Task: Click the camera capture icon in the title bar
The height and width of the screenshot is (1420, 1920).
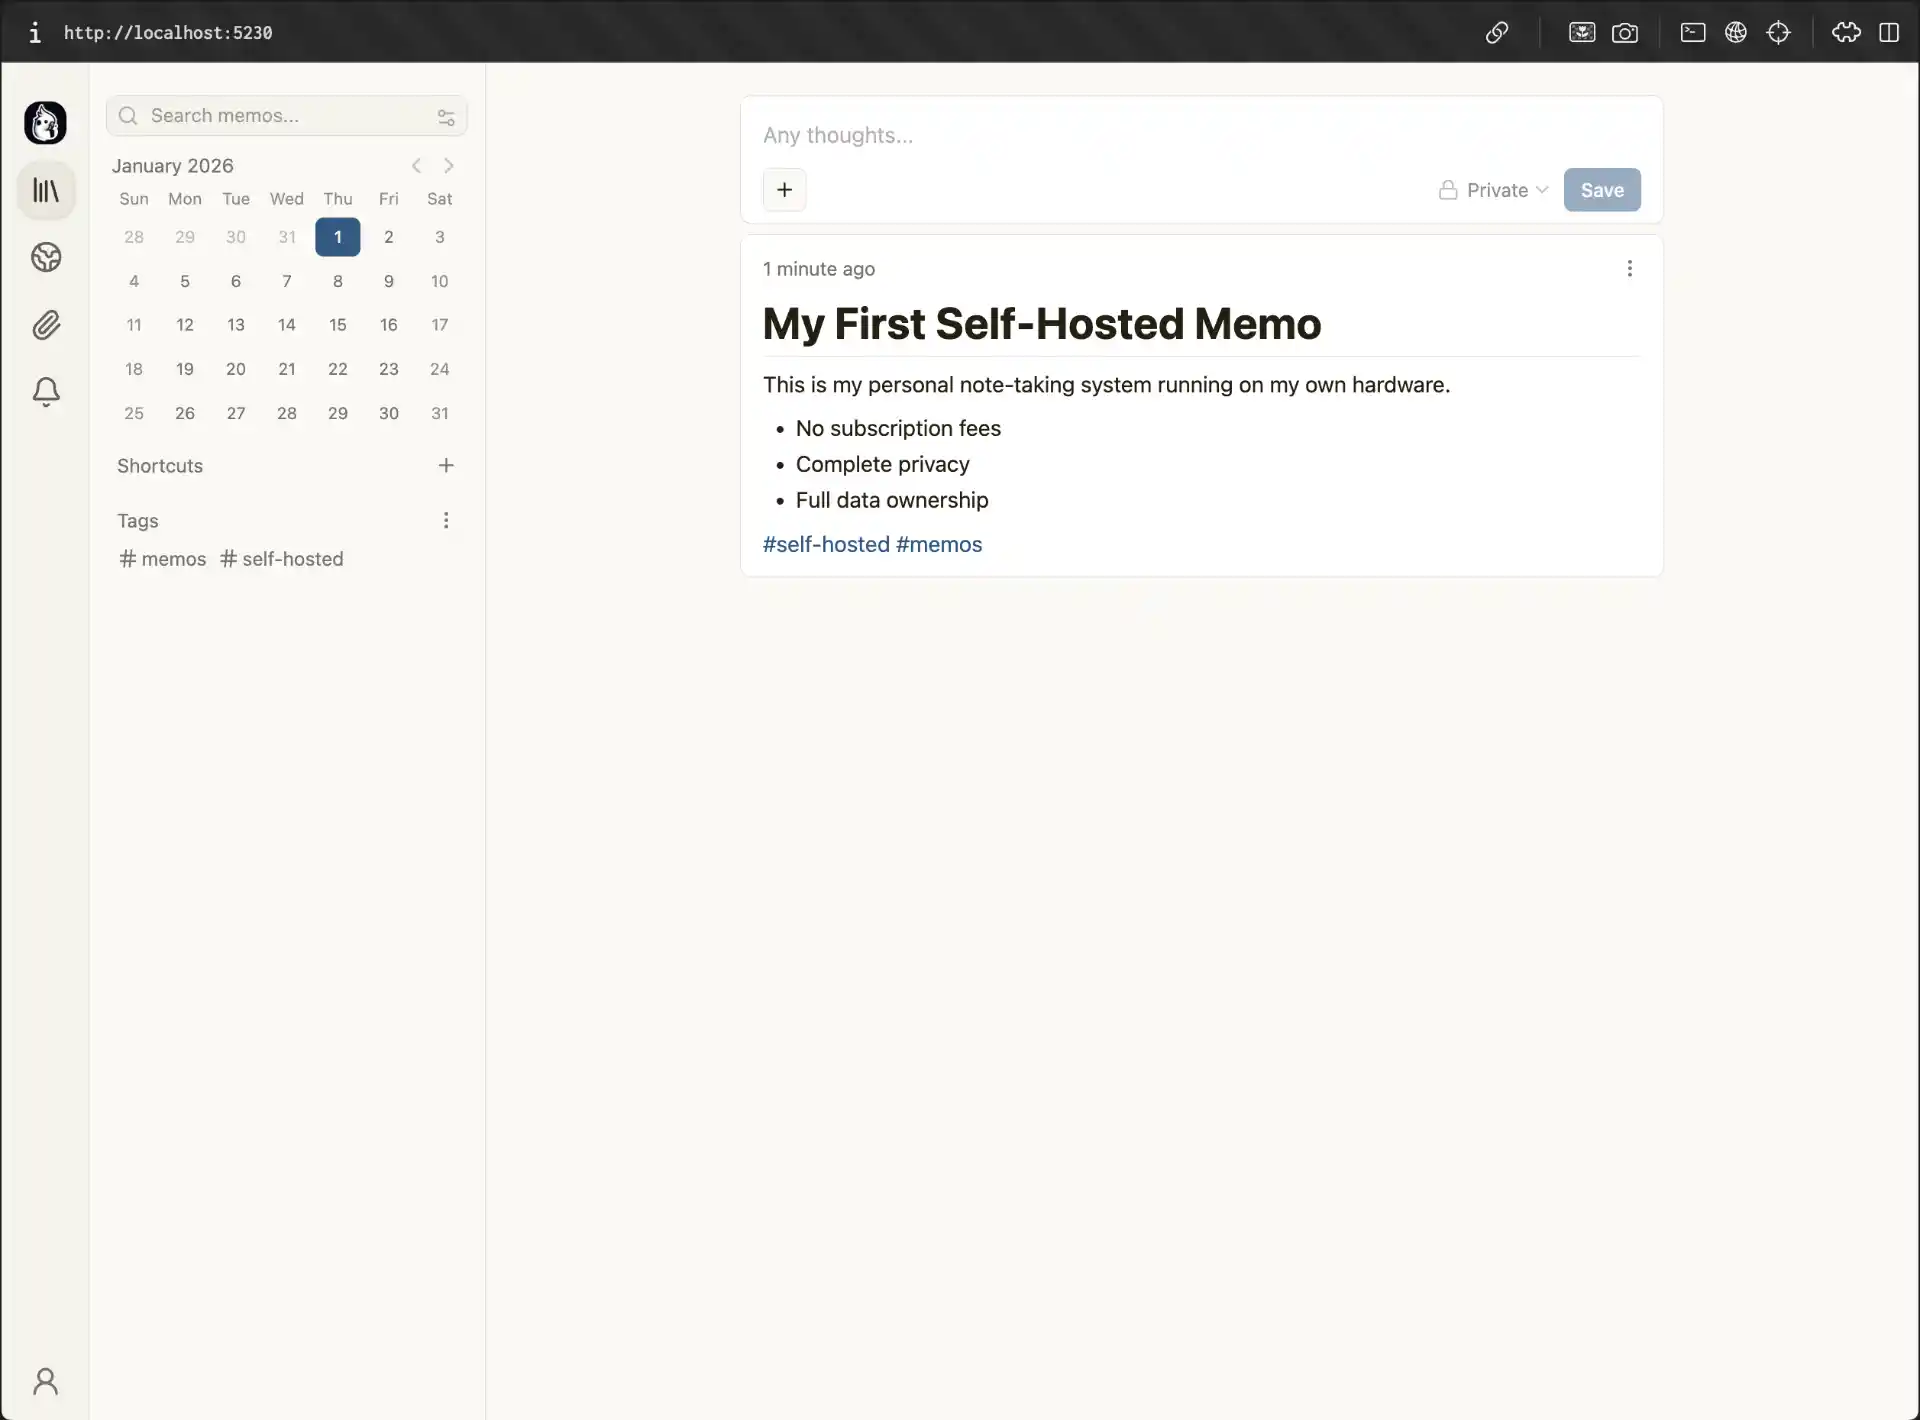Action: click(x=1626, y=32)
